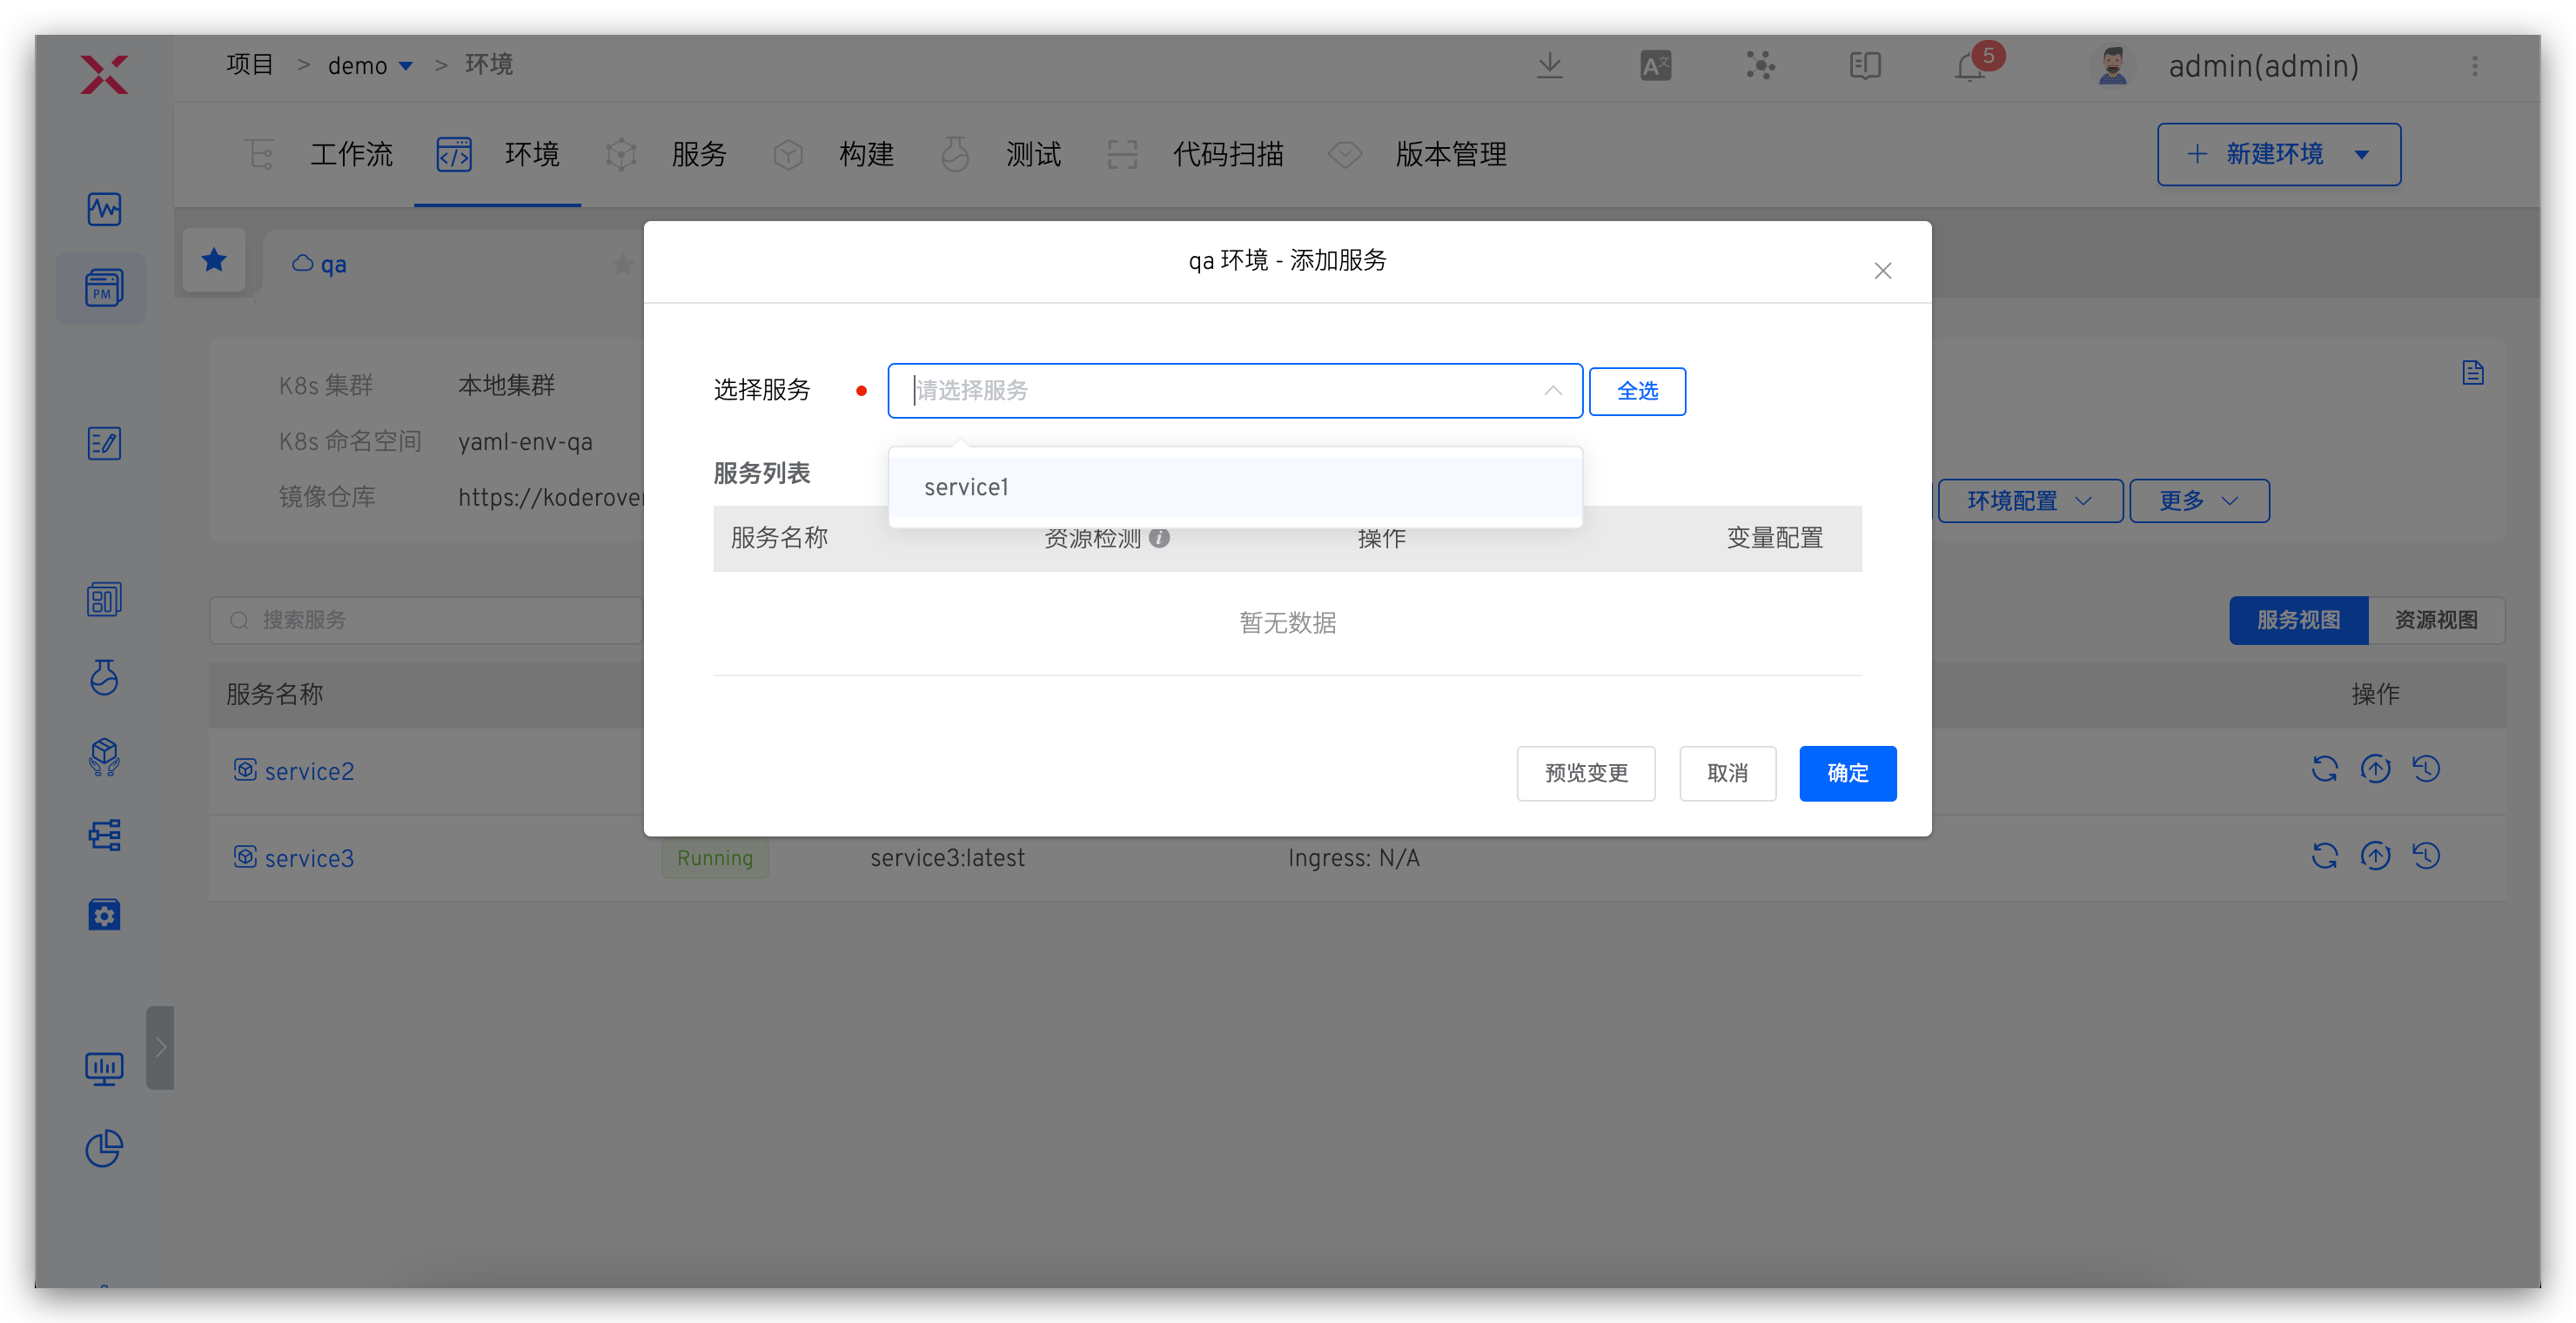The width and height of the screenshot is (2576, 1323).
Task: Select service1 from the dropdown list
Action: click(x=966, y=487)
